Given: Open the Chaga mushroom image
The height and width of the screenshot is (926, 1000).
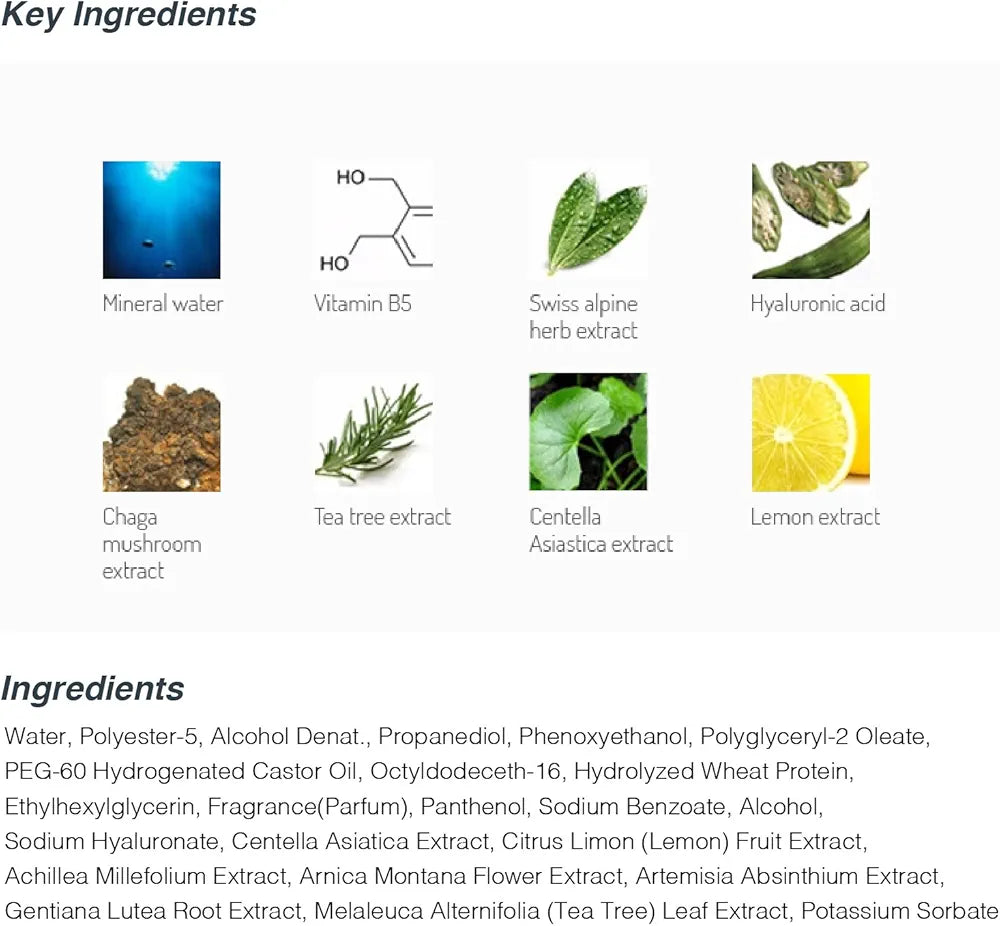Looking at the screenshot, I should tap(161, 433).
